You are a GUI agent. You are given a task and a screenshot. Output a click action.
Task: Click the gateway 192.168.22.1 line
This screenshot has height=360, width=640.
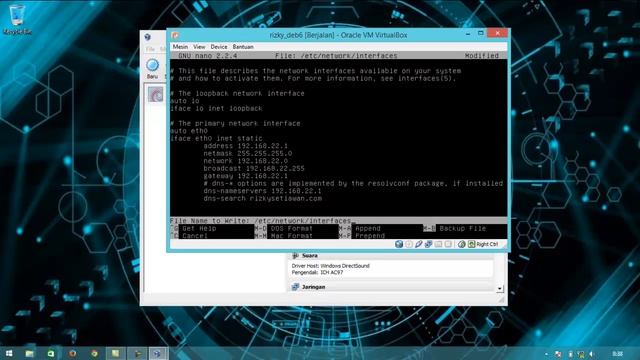[245, 176]
